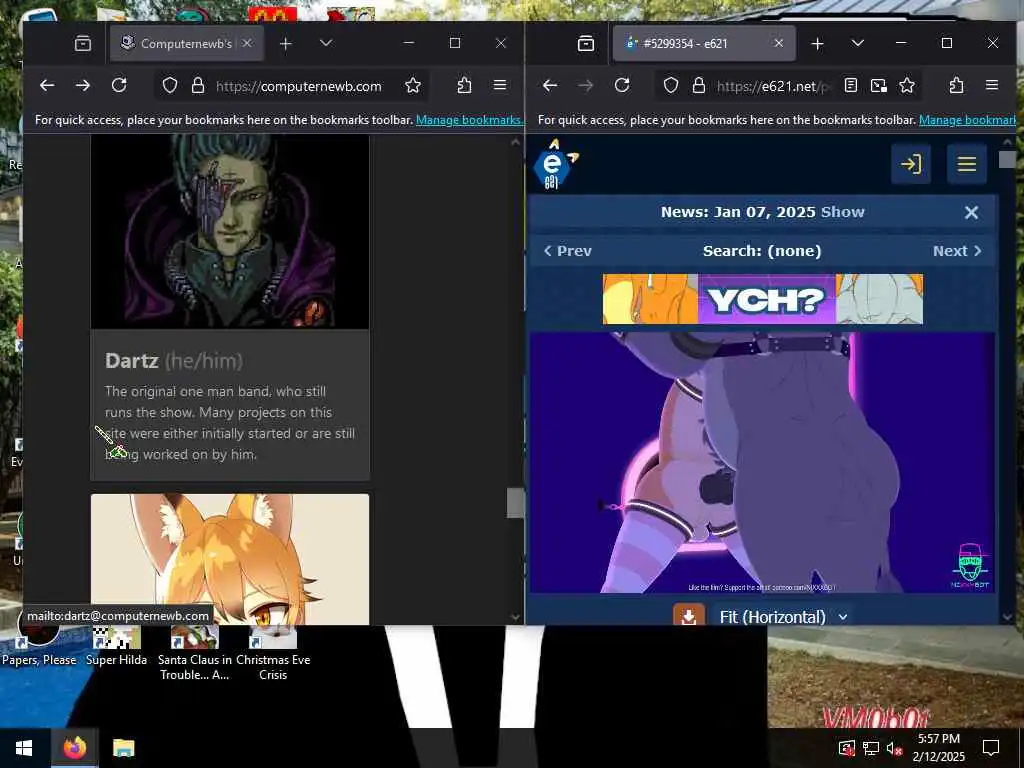
Task: Open Firefox View in the computernewb window
Action: [x=83, y=44]
